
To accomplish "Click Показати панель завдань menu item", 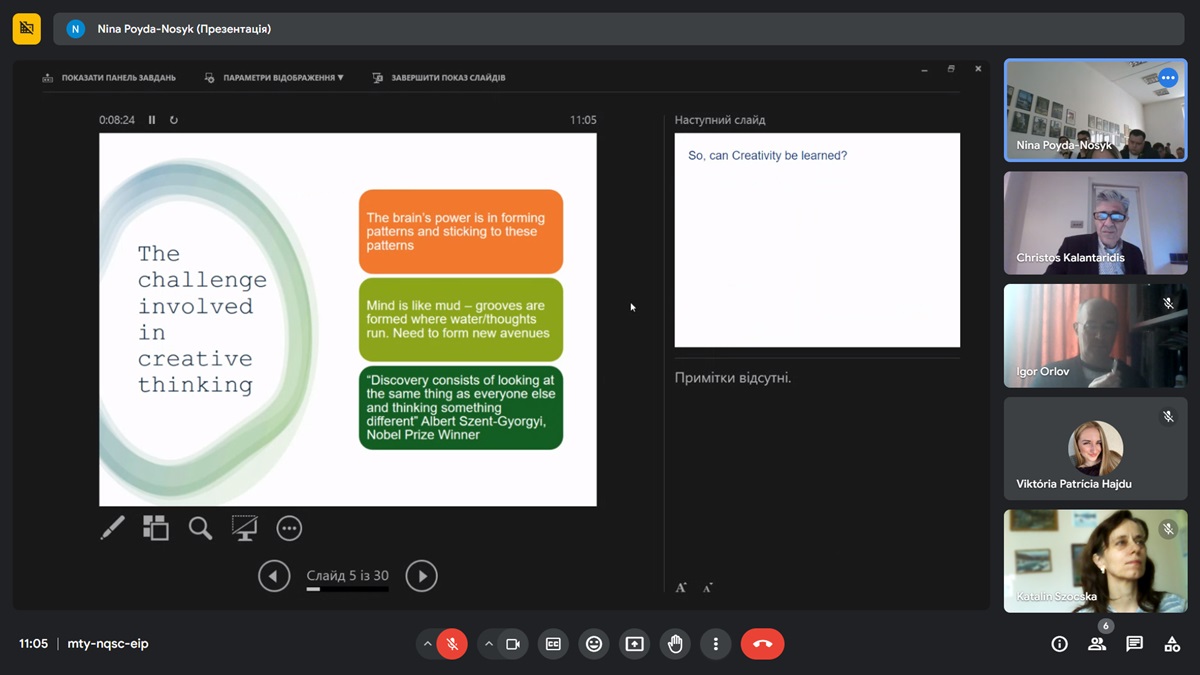I will coord(109,77).
